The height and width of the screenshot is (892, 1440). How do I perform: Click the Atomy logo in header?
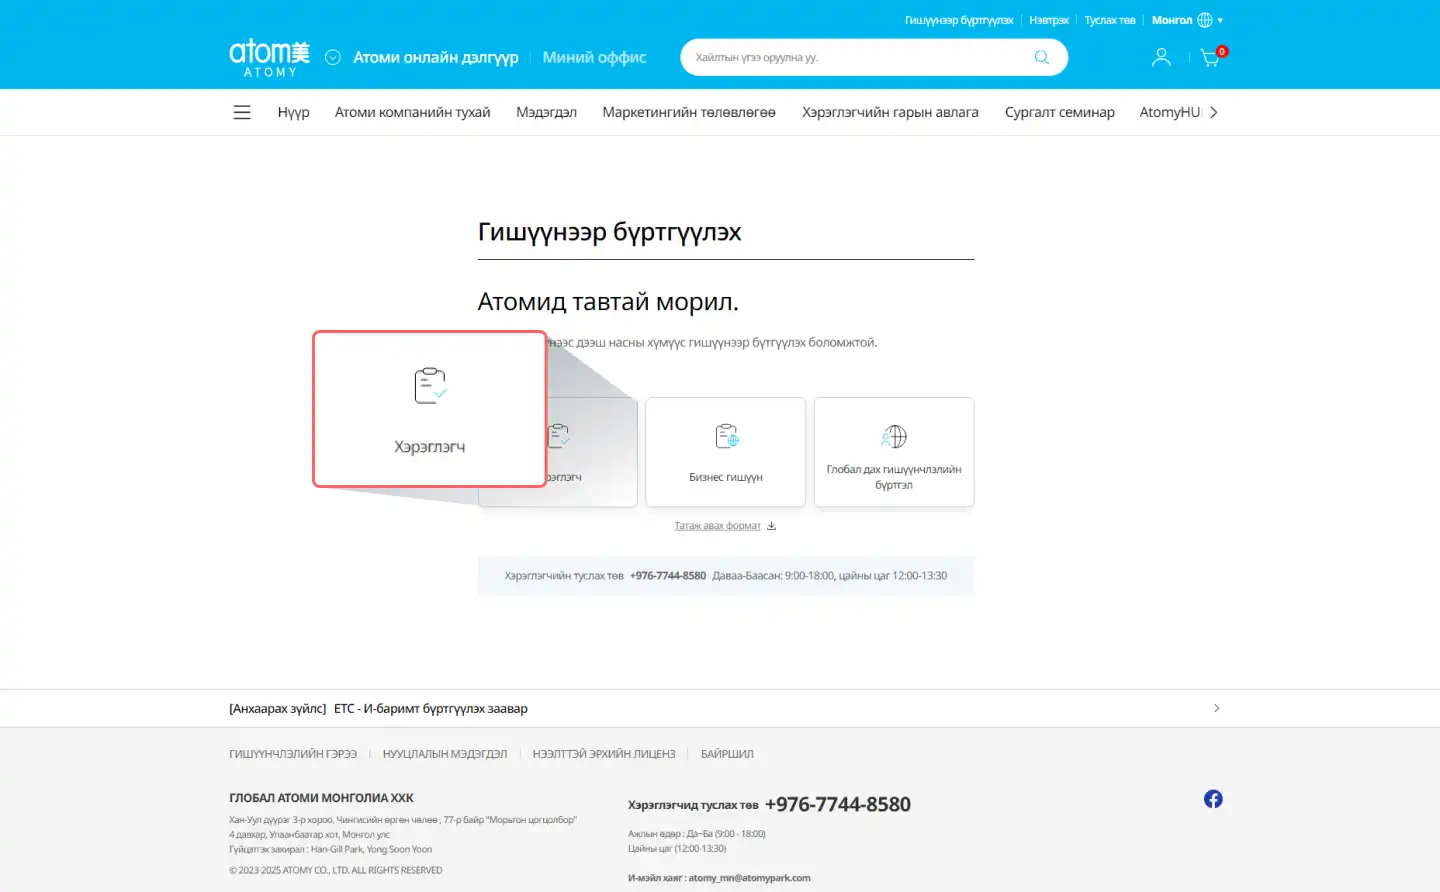tap(269, 57)
